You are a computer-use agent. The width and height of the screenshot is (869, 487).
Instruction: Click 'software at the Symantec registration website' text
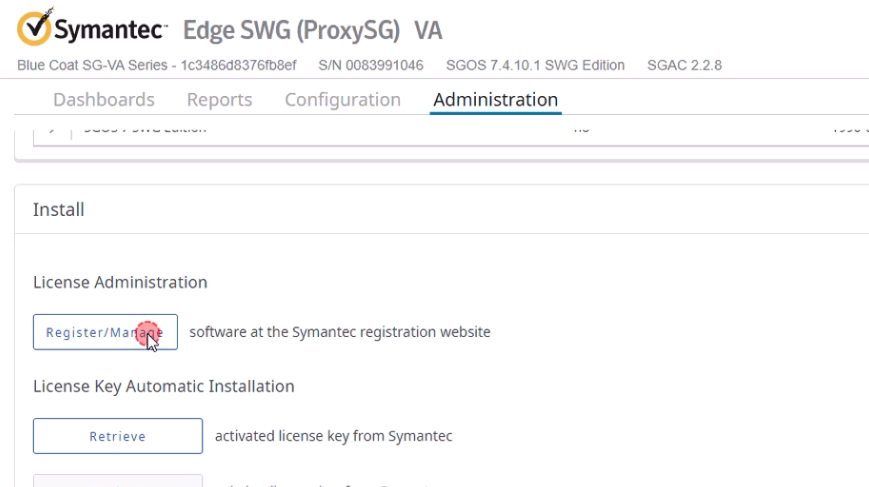(x=340, y=332)
